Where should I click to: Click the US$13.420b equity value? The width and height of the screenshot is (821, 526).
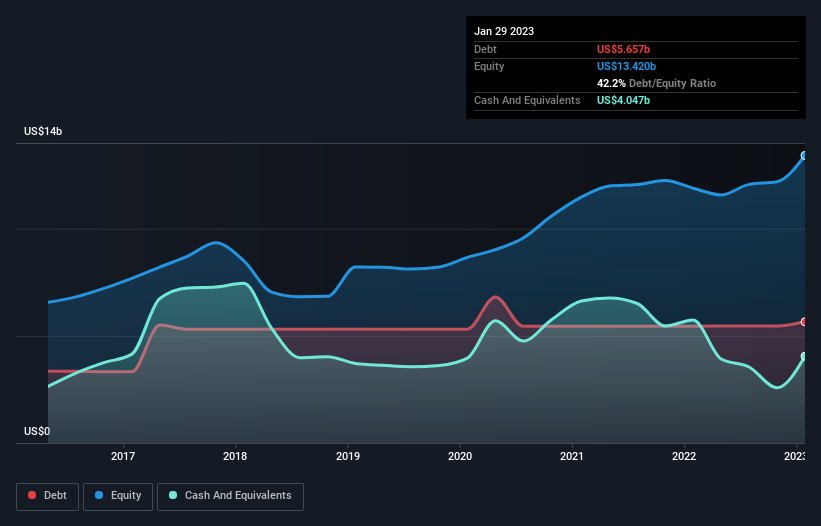pyautogui.click(x=626, y=66)
